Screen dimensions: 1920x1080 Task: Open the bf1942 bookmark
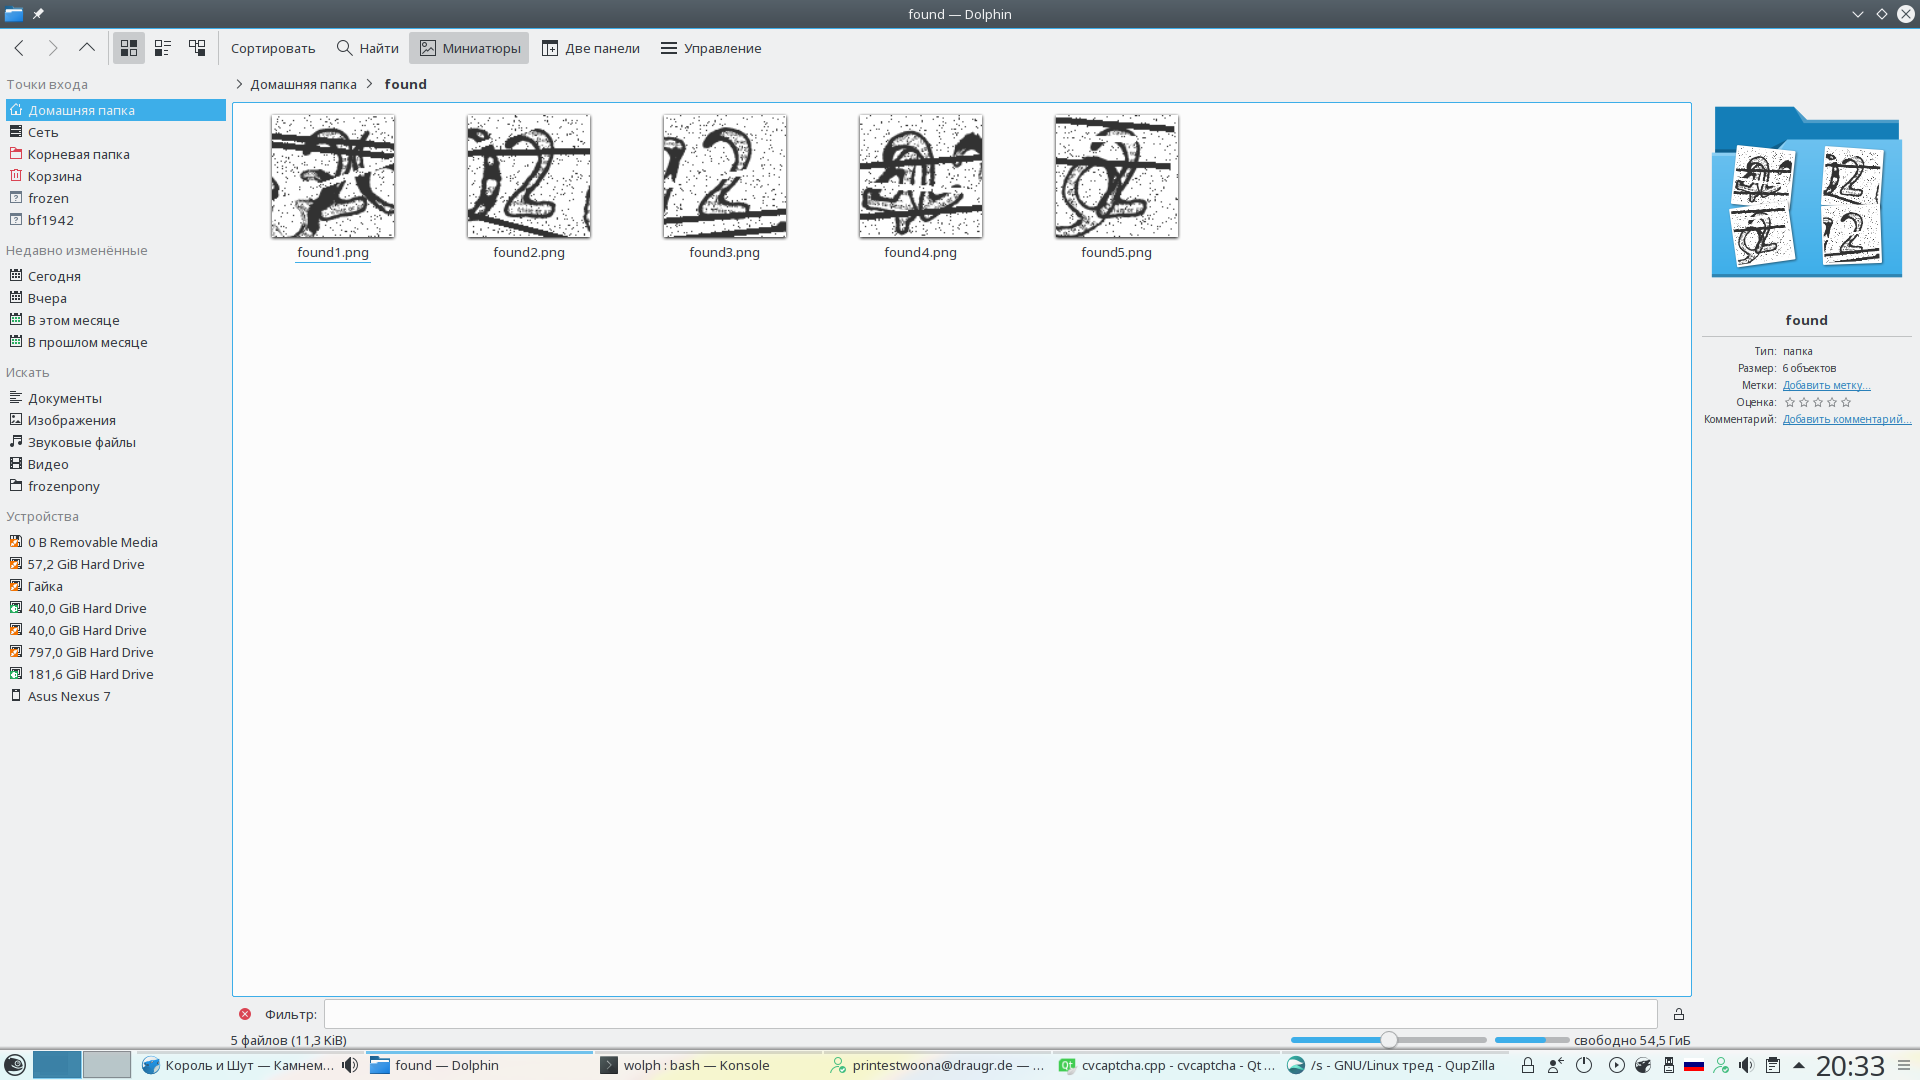pos(116,220)
